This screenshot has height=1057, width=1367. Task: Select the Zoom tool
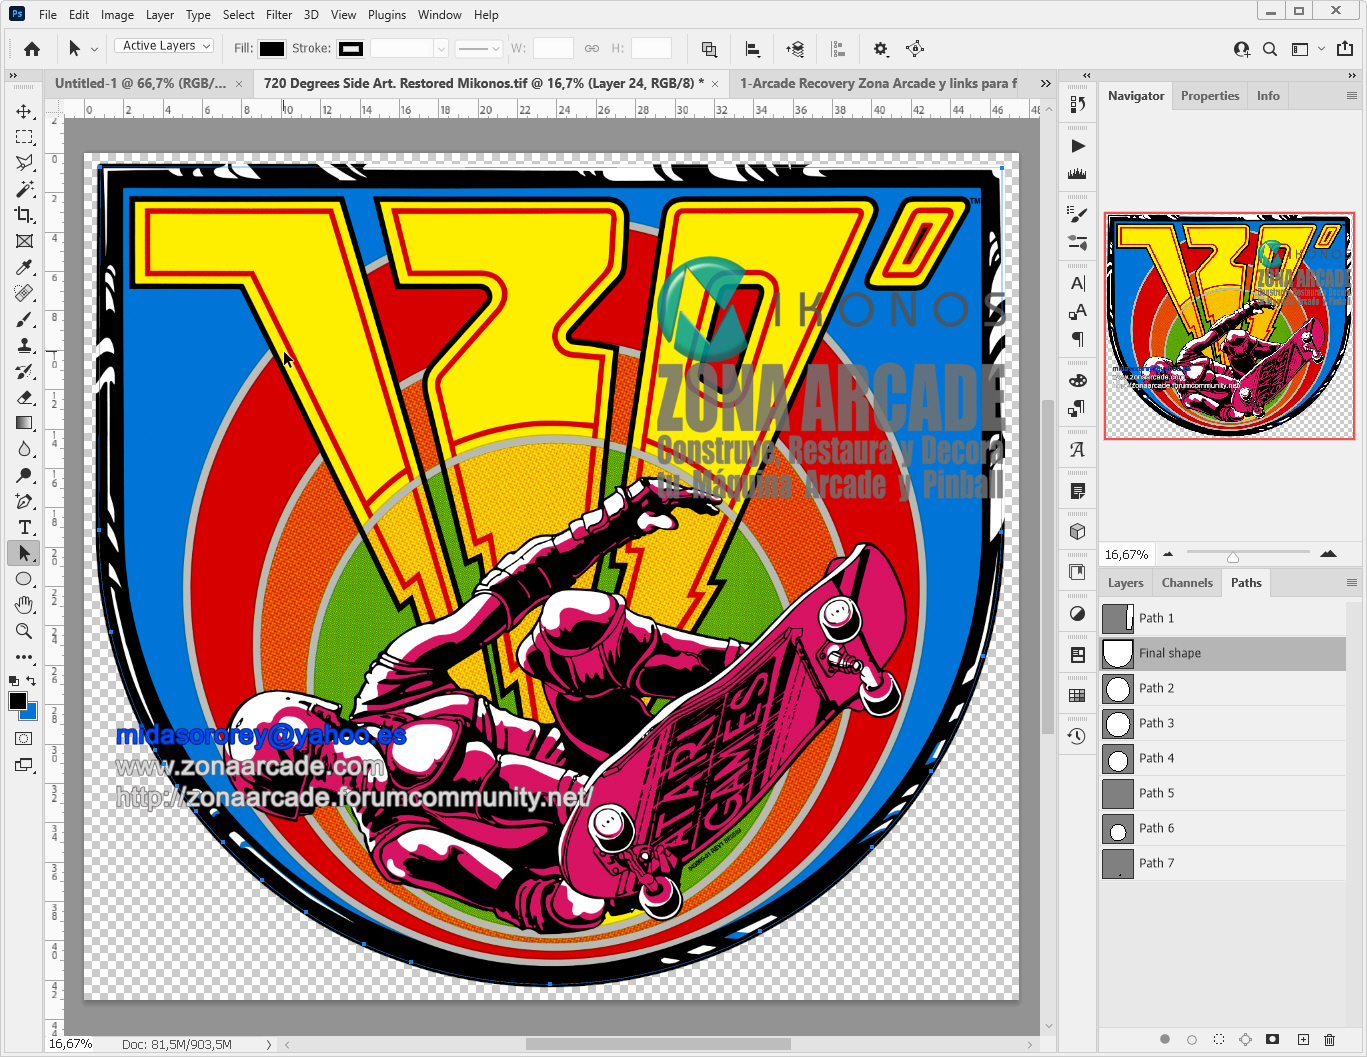point(24,631)
